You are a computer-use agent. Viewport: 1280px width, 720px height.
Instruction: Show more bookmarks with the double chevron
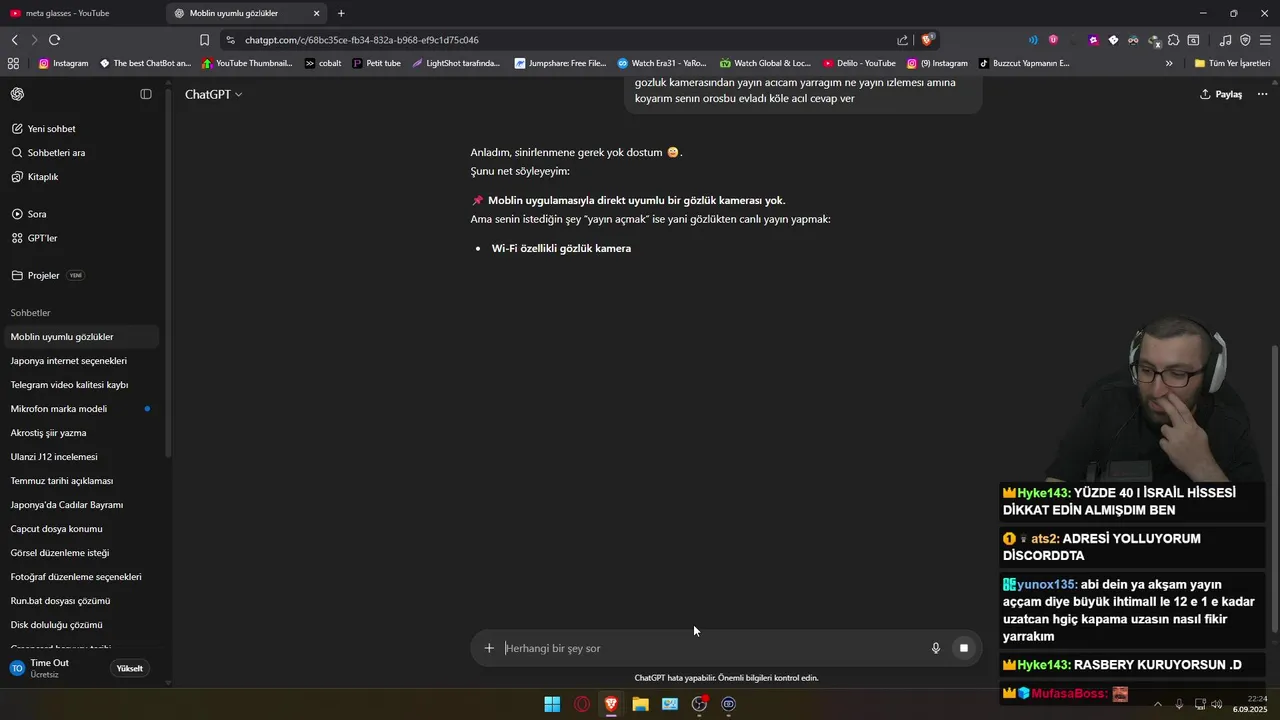pos(1169,63)
